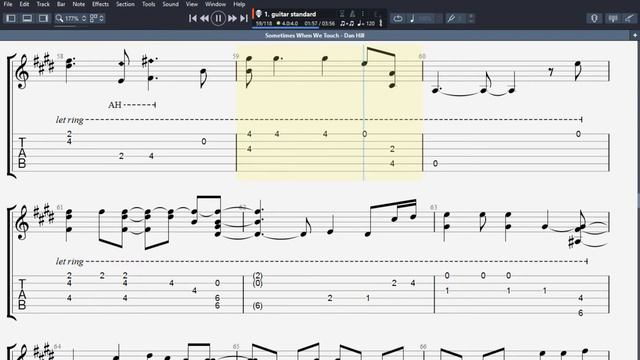Viewport: 640px width, 360px height.
Task: Open the View menu
Action: [192, 4]
